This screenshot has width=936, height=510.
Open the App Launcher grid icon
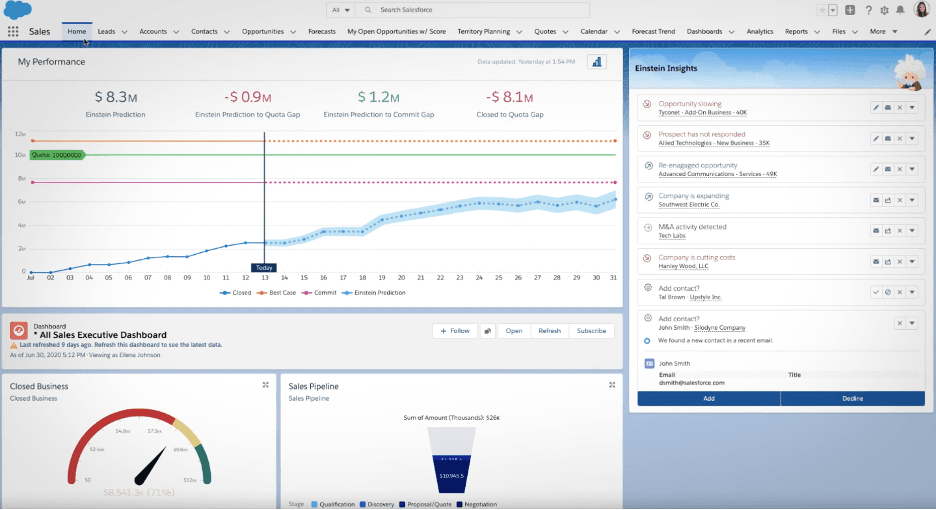tap(13, 32)
